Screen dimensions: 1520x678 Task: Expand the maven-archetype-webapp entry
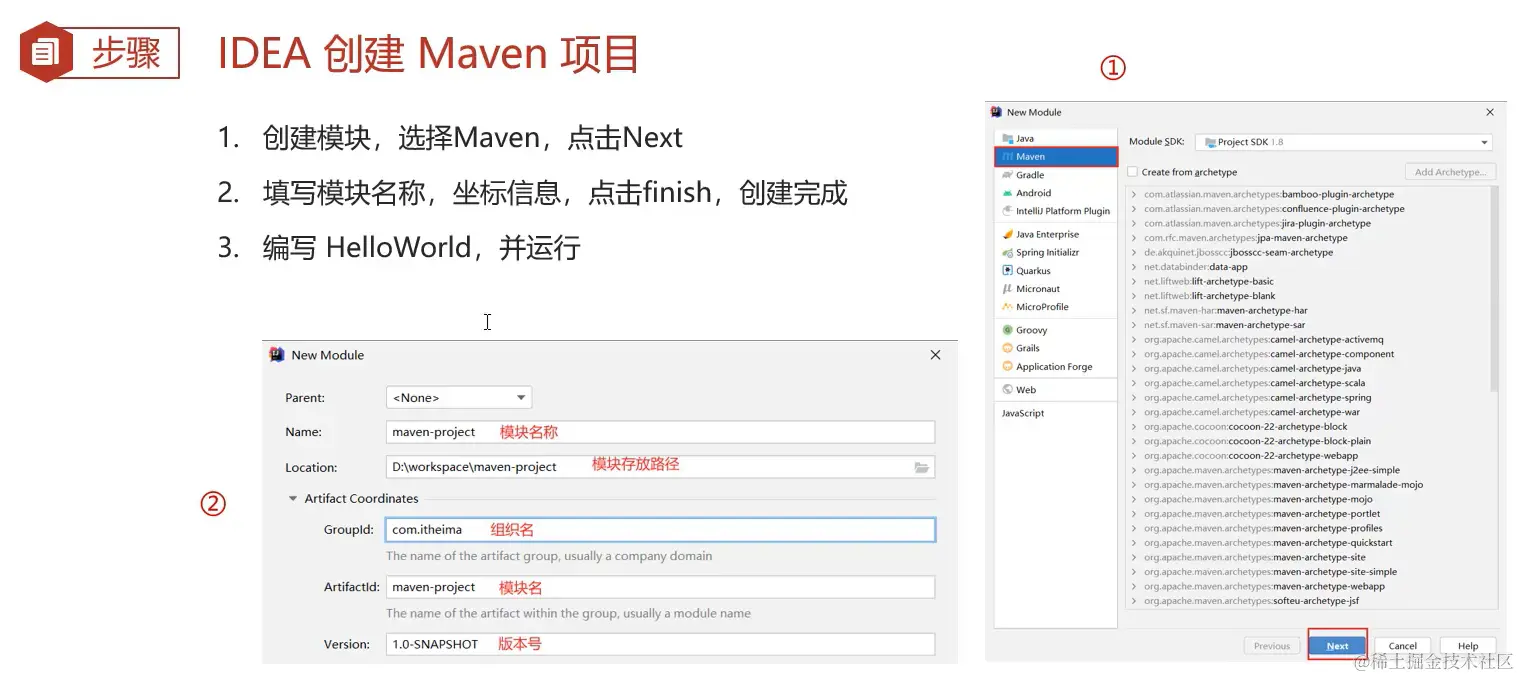point(1134,586)
